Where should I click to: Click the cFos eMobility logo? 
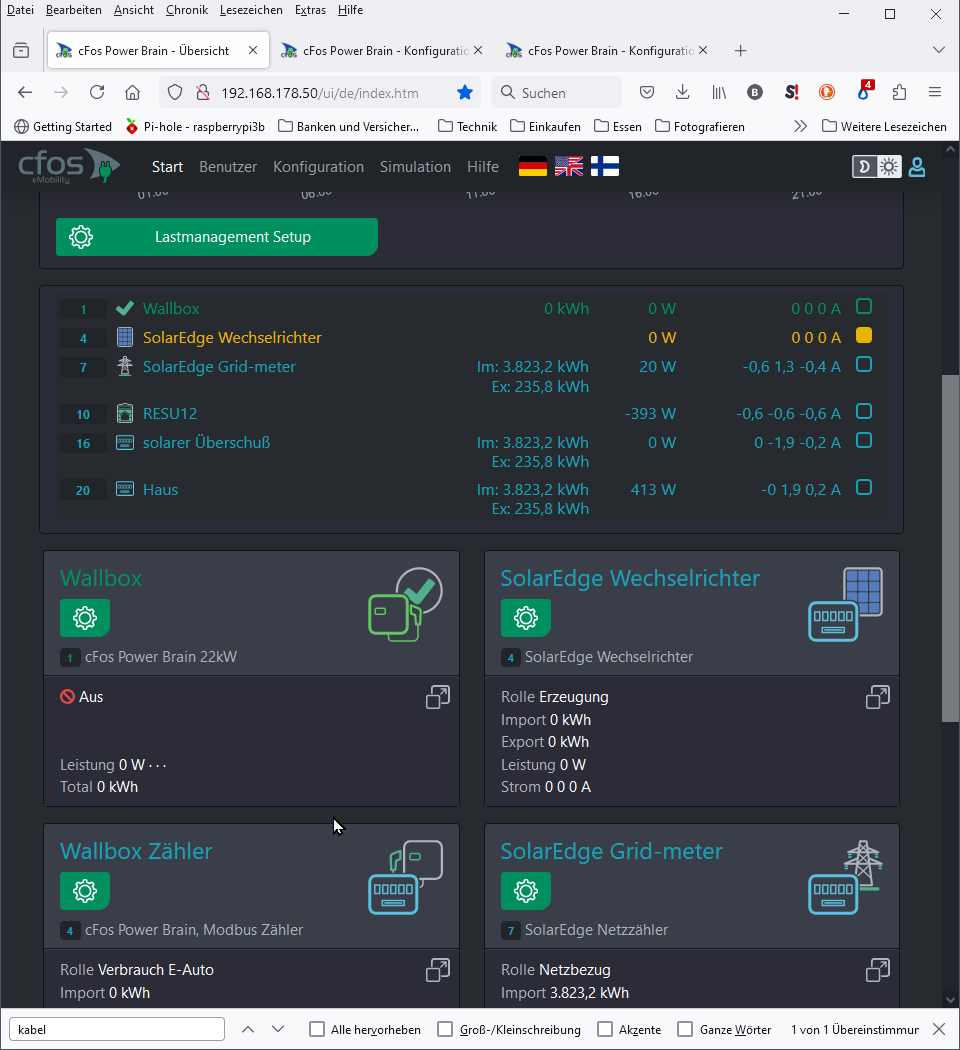pos(69,166)
